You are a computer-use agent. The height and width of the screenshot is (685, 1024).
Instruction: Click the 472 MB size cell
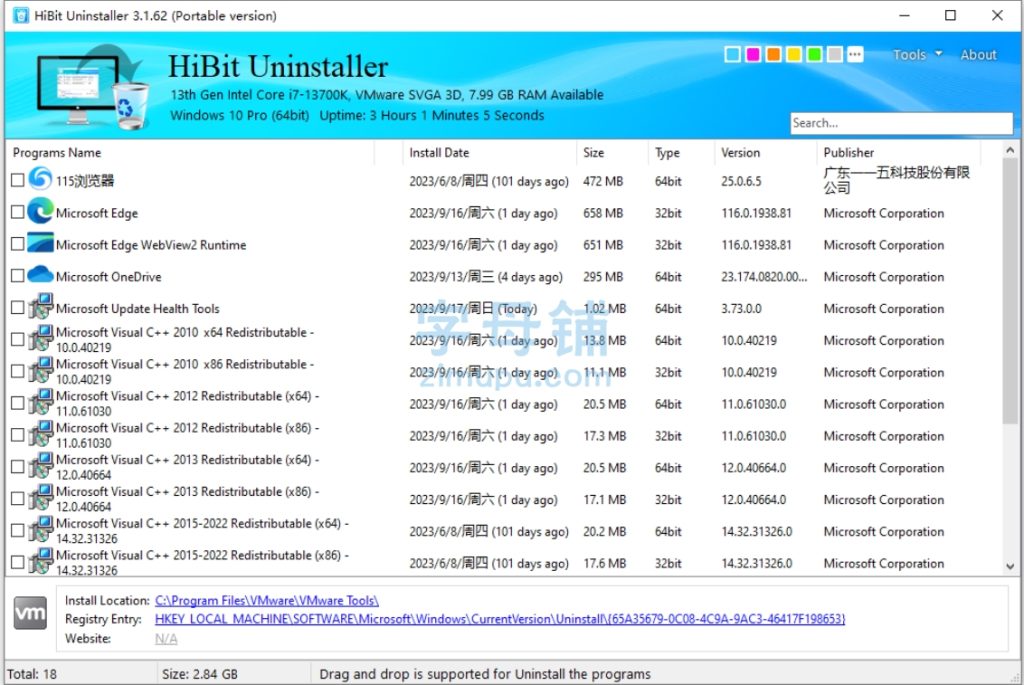(x=603, y=181)
